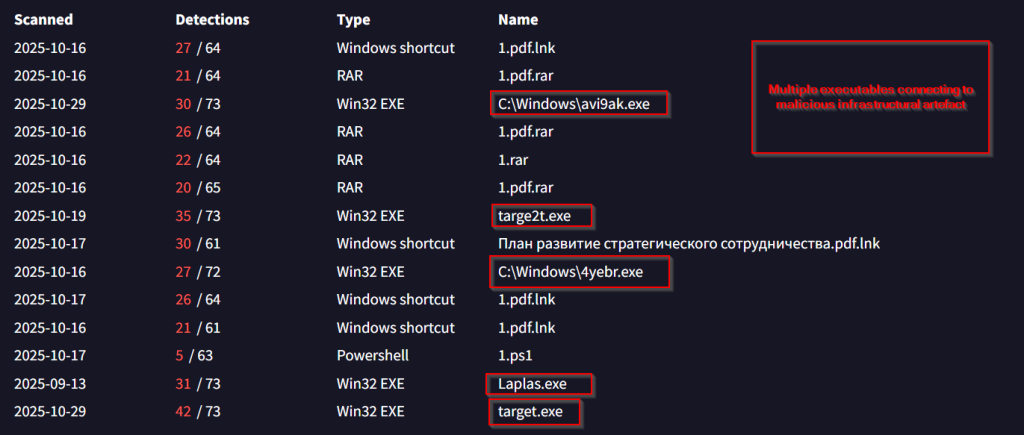Open the Russian-named .pdf.lnk shortcut entry
Image resolution: width=1024 pixels, height=435 pixels.
(687, 244)
